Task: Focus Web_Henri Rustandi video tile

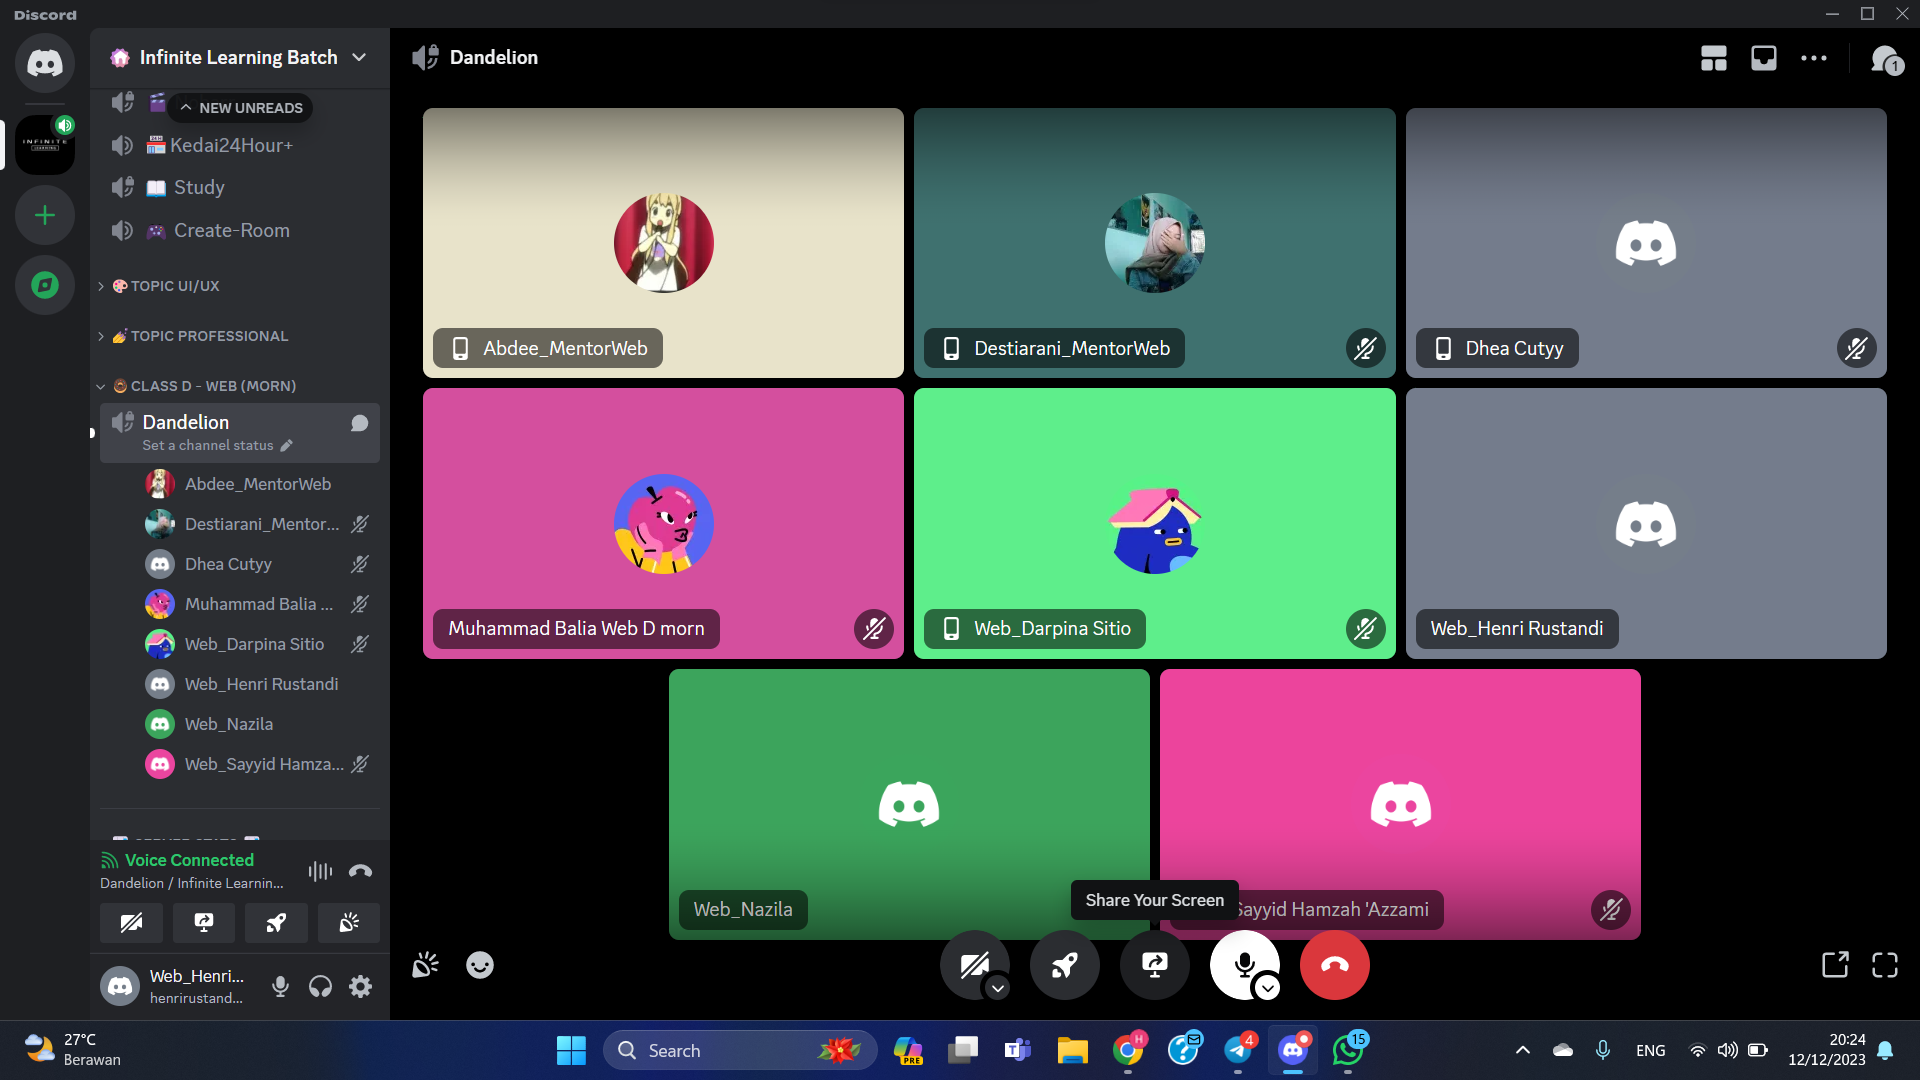Action: (x=1646, y=523)
